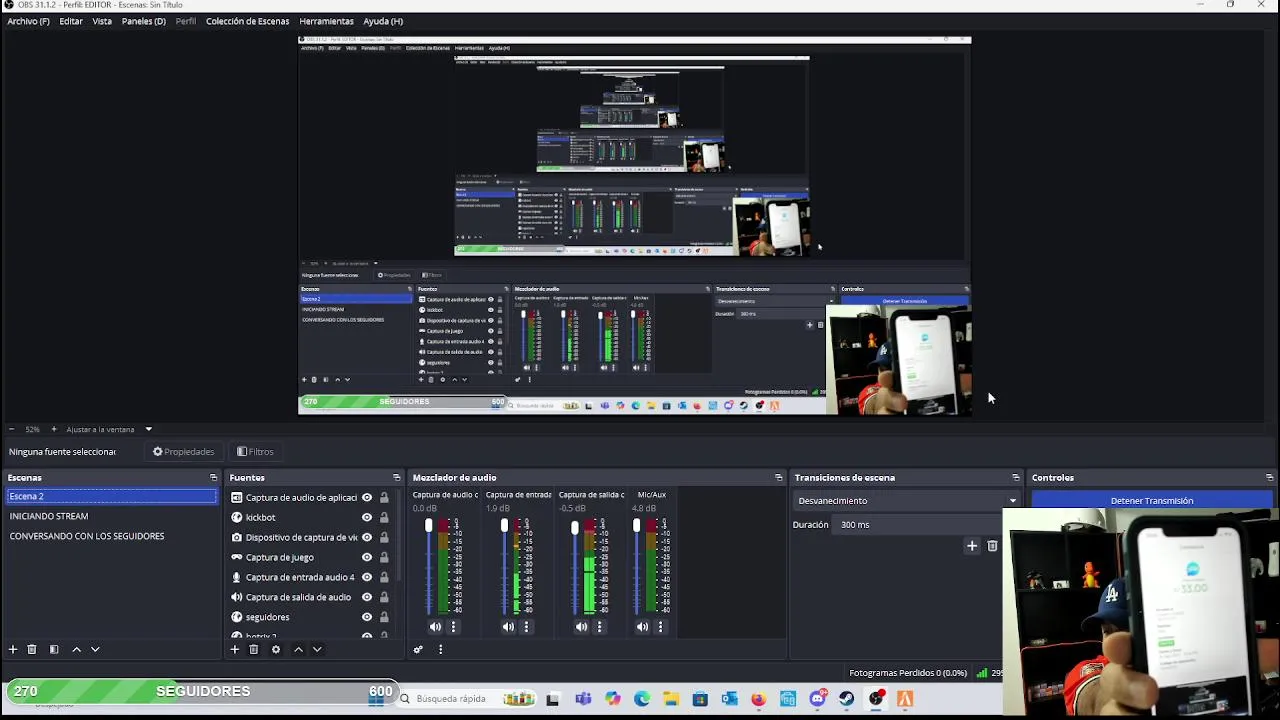The width and height of the screenshot is (1280, 720).
Task: Select Escena 2 scene
Action: (x=111, y=496)
